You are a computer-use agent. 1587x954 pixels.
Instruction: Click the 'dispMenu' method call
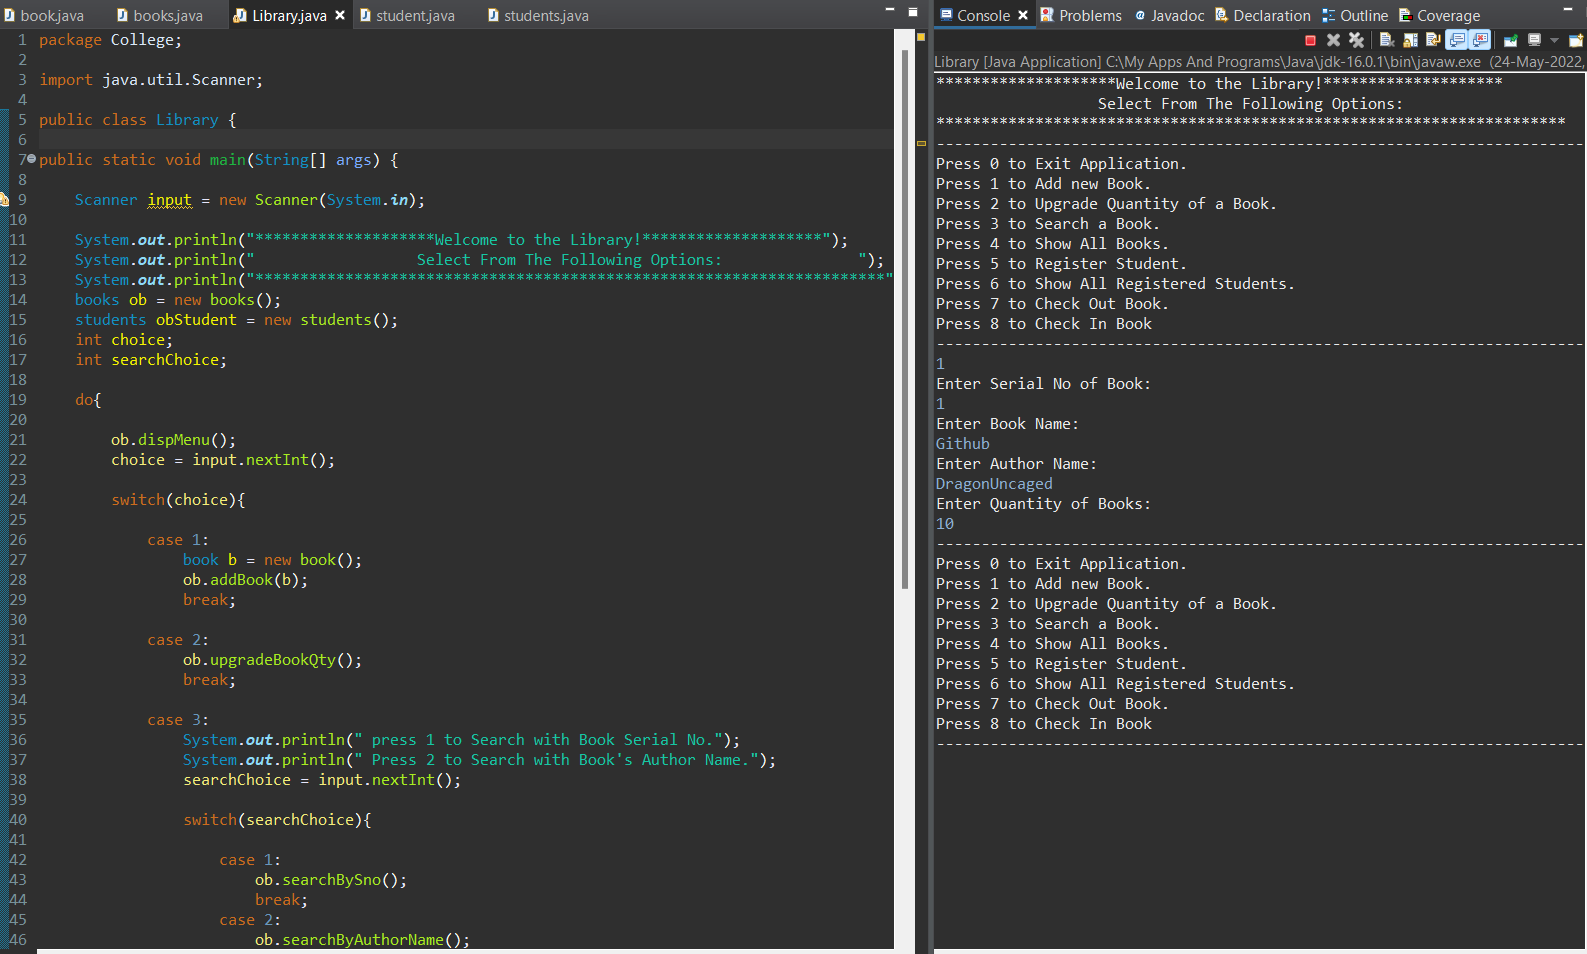point(174,440)
